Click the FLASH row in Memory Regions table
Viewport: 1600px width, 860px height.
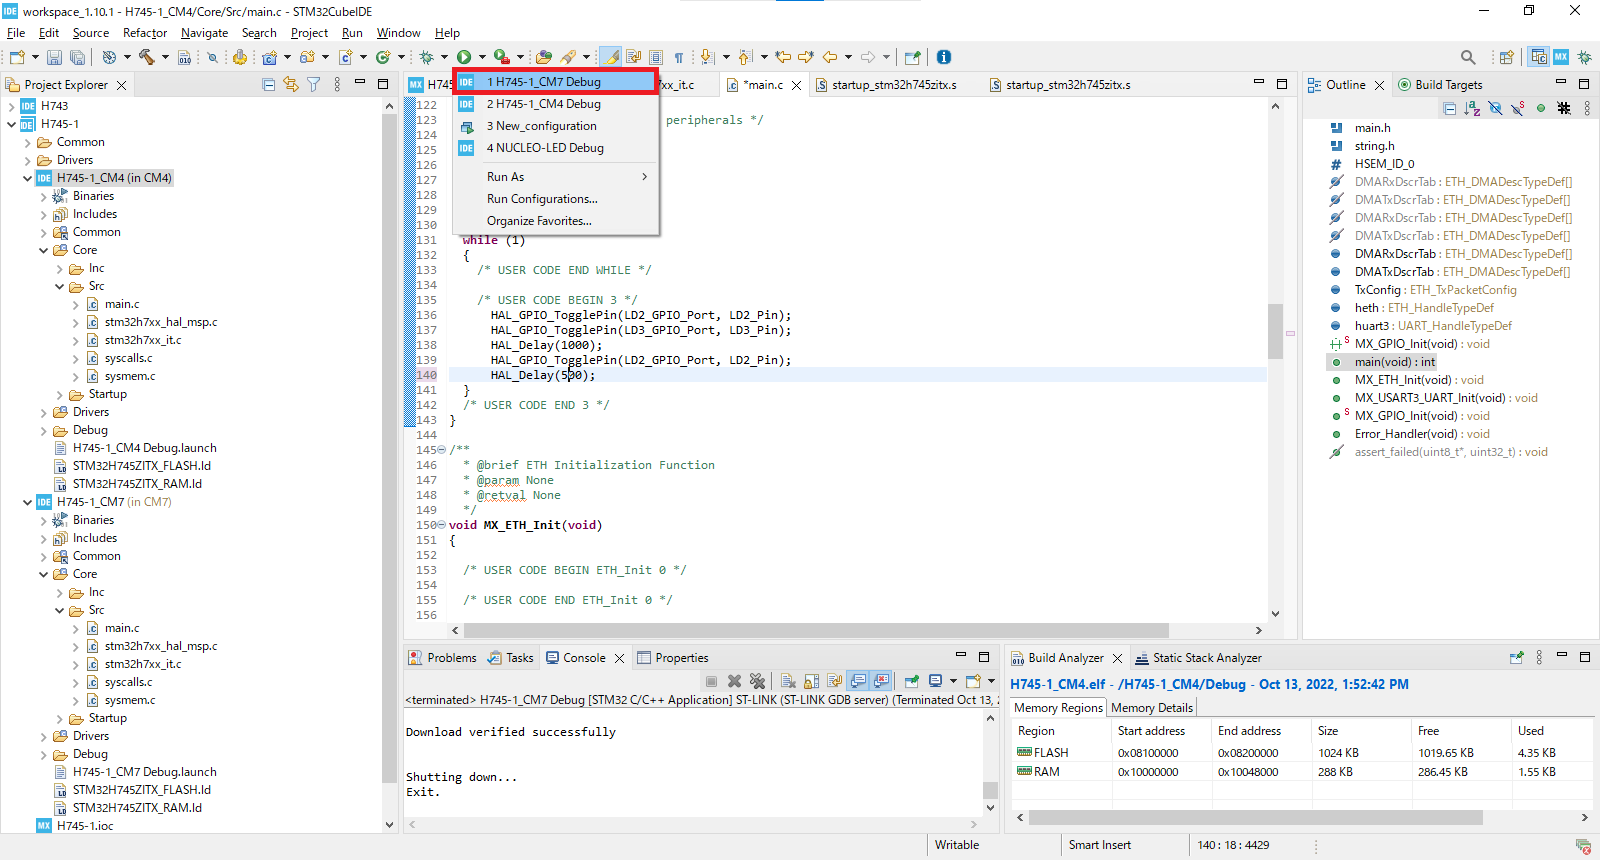(x=1300, y=753)
